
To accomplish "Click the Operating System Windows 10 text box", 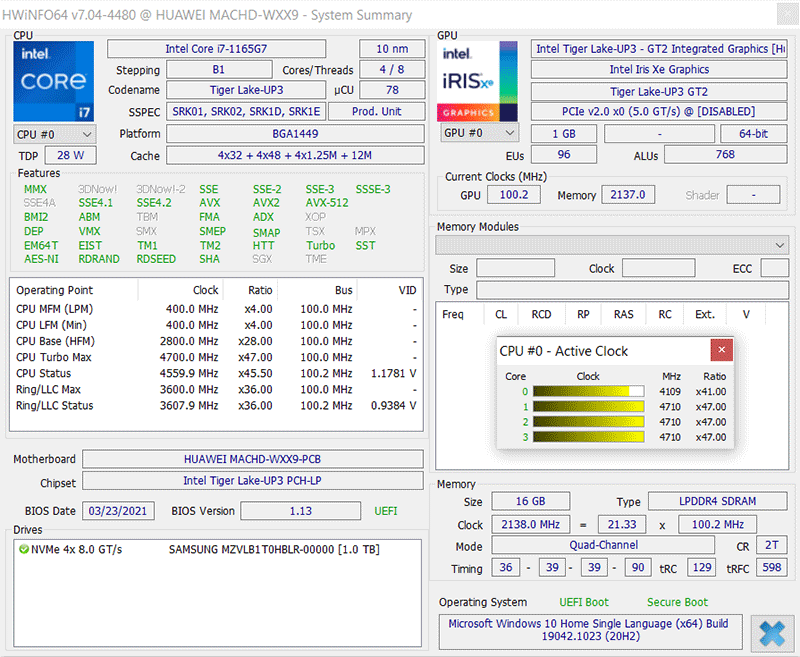I will pyautogui.click(x=590, y=632).
